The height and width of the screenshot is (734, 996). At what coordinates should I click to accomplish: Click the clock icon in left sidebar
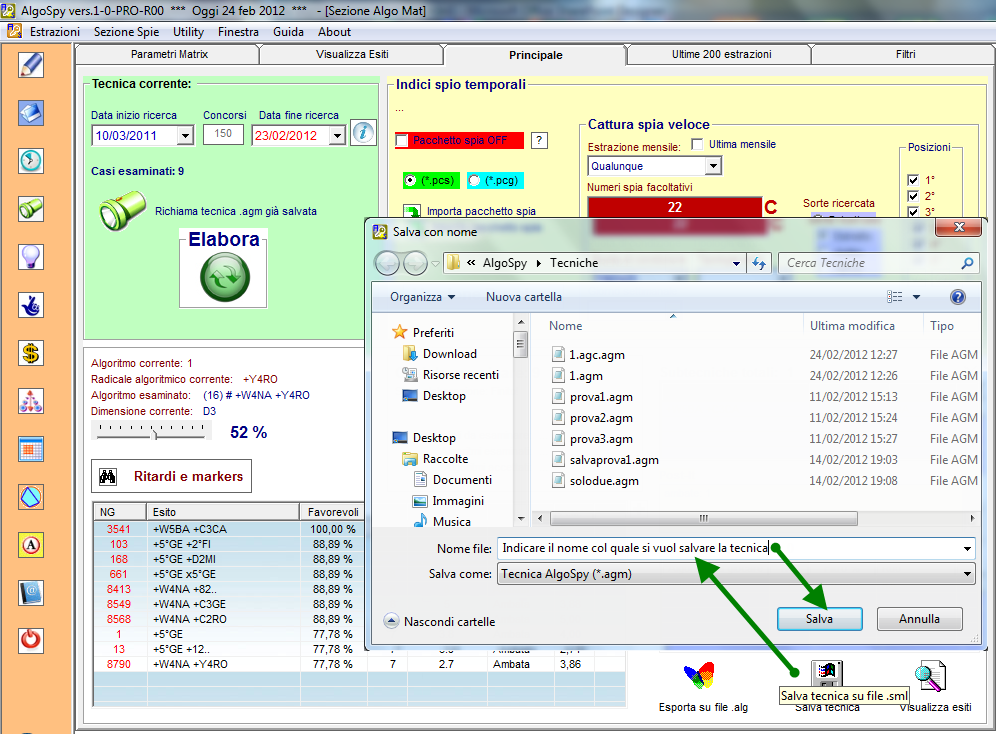coord(32,161)
